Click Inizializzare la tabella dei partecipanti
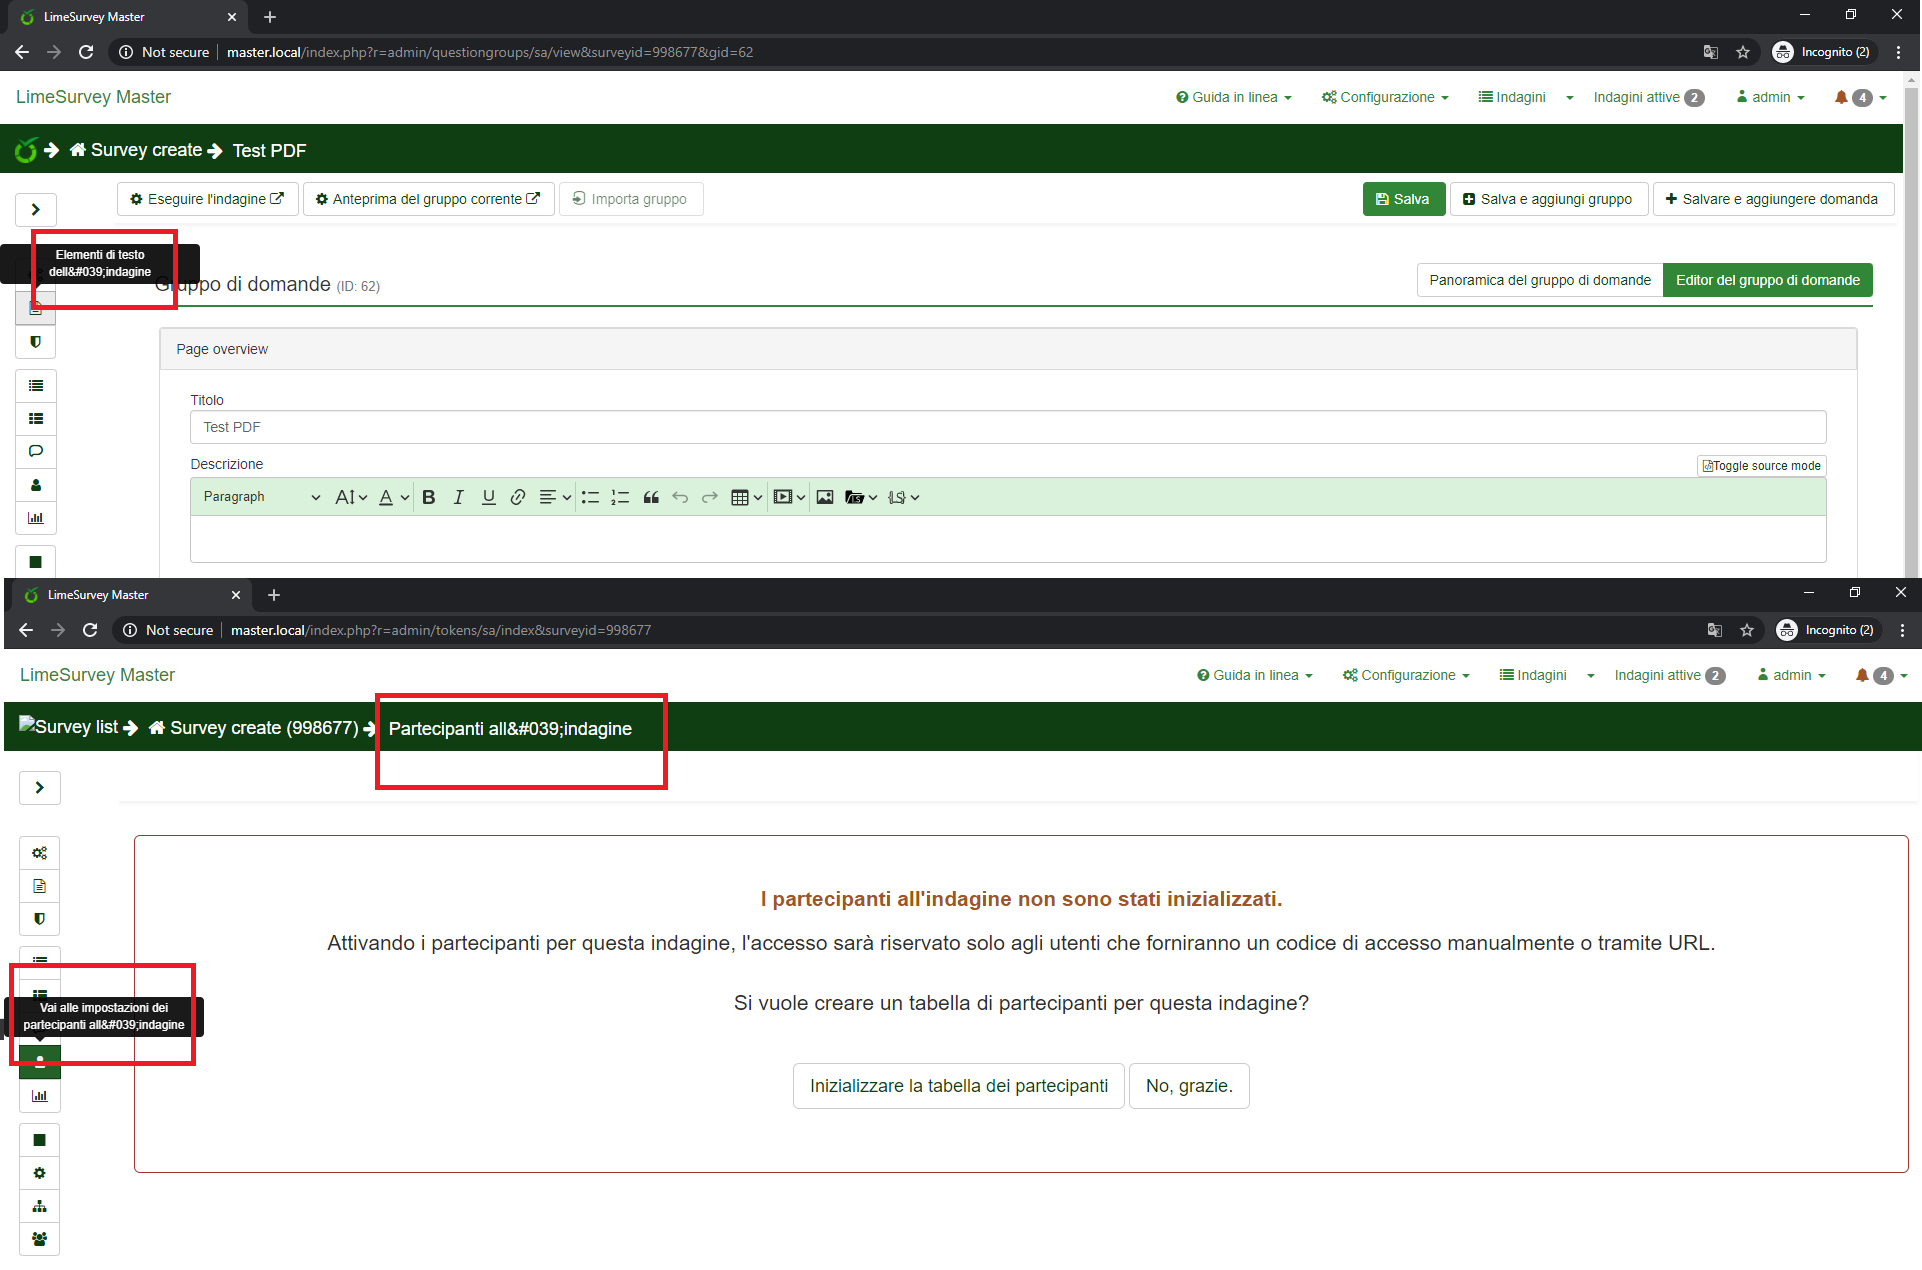 click(958, 1086)
